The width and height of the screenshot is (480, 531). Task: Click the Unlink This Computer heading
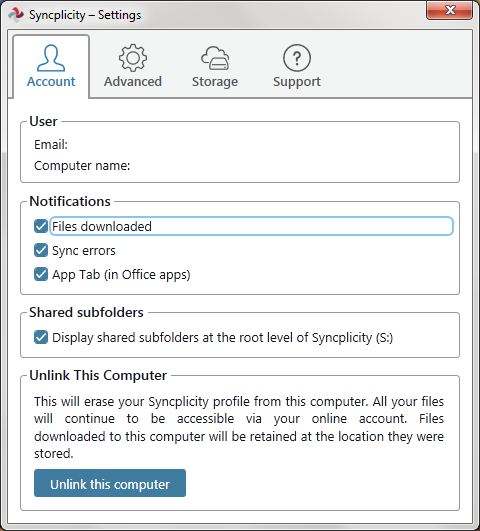tap(98, 376)
